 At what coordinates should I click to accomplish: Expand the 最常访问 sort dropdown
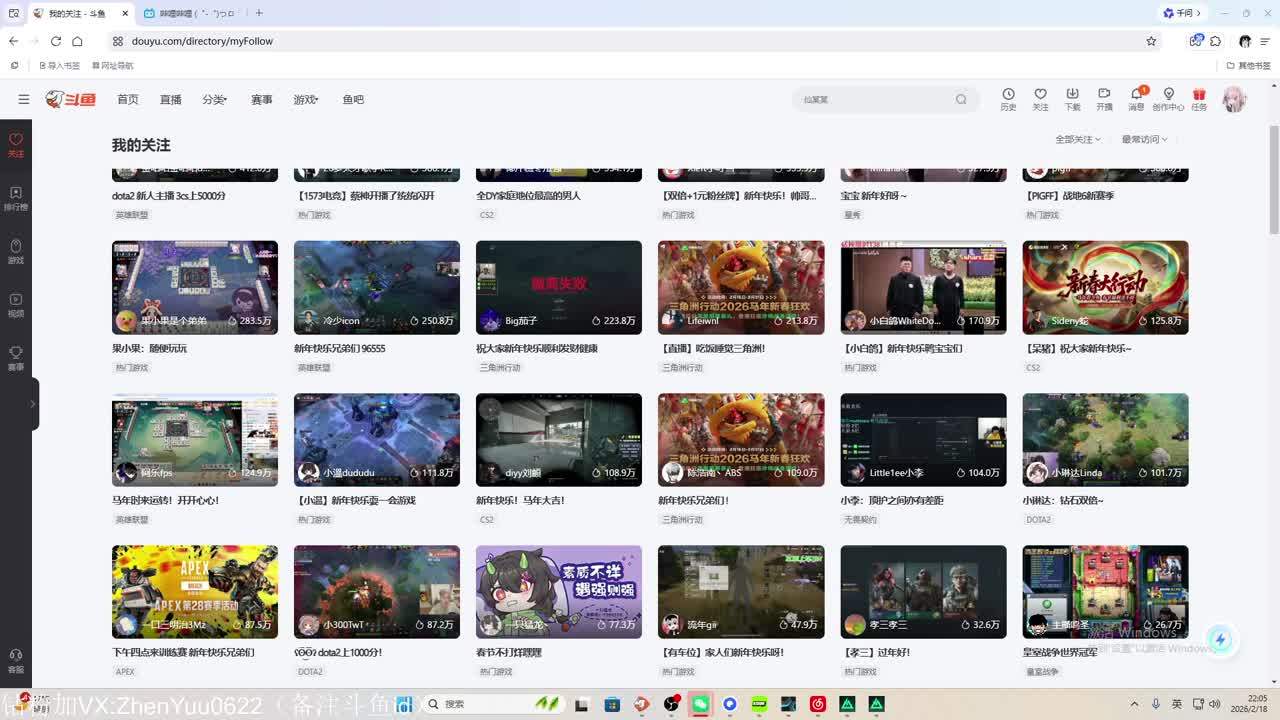[1144, 139]
